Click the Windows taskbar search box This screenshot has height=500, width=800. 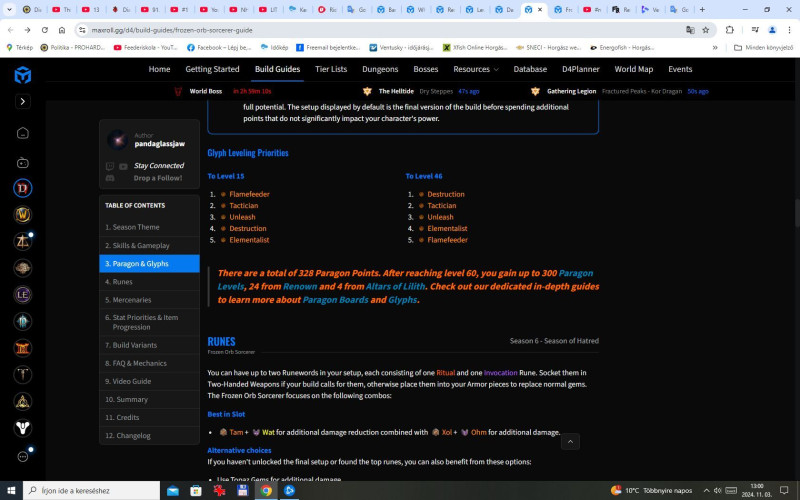coord(92,490)
